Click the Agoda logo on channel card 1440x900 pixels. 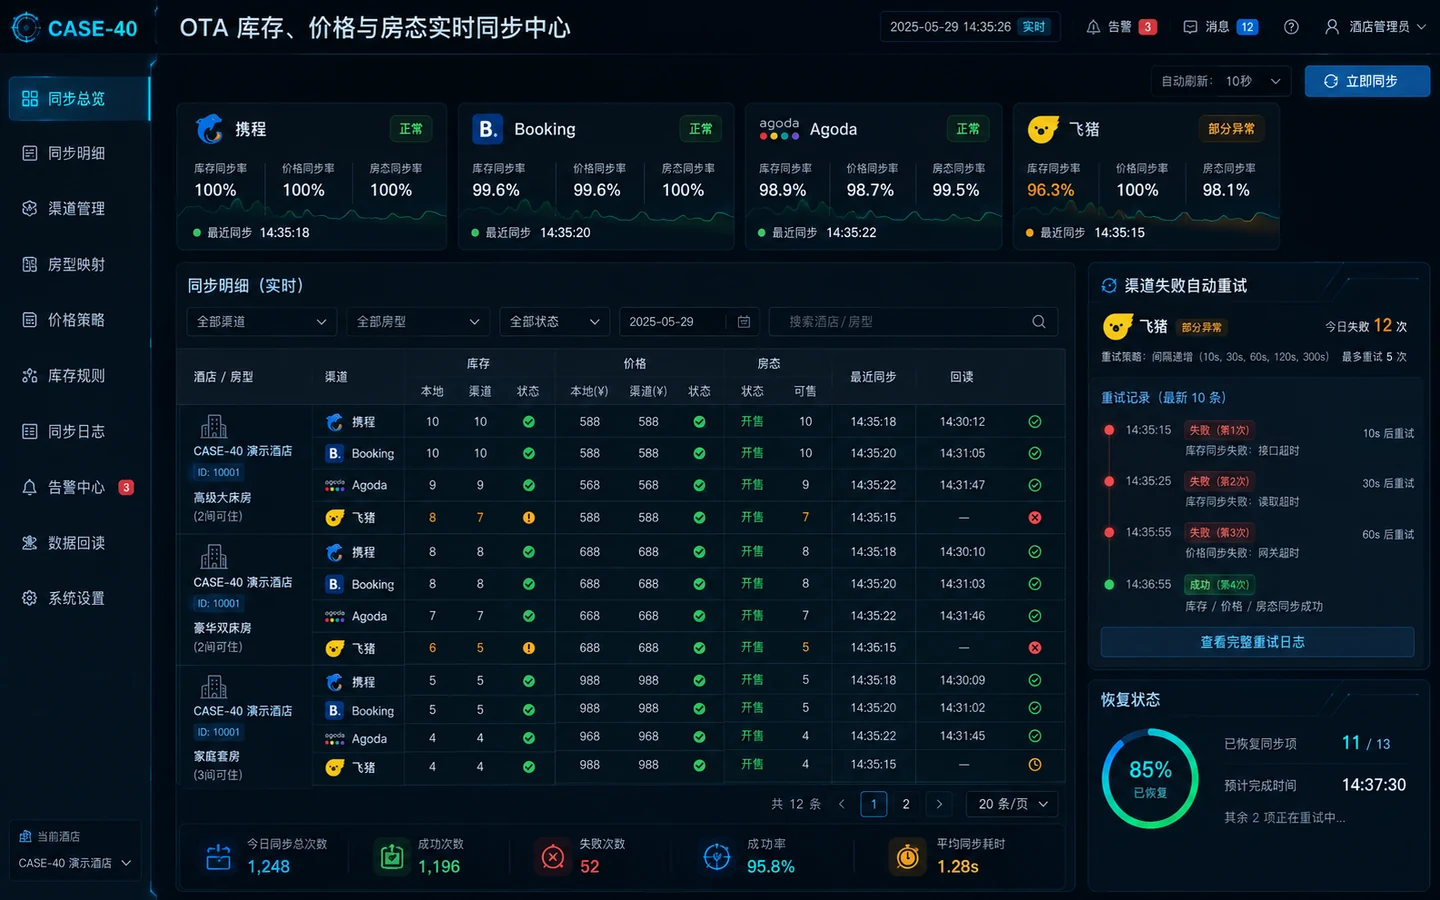[779, 129]
